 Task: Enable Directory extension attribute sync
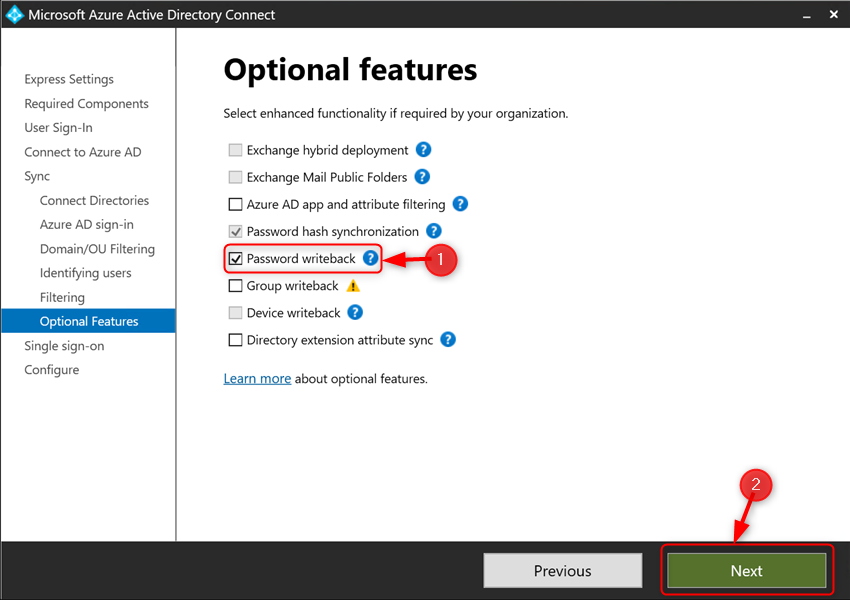[235, 339]
